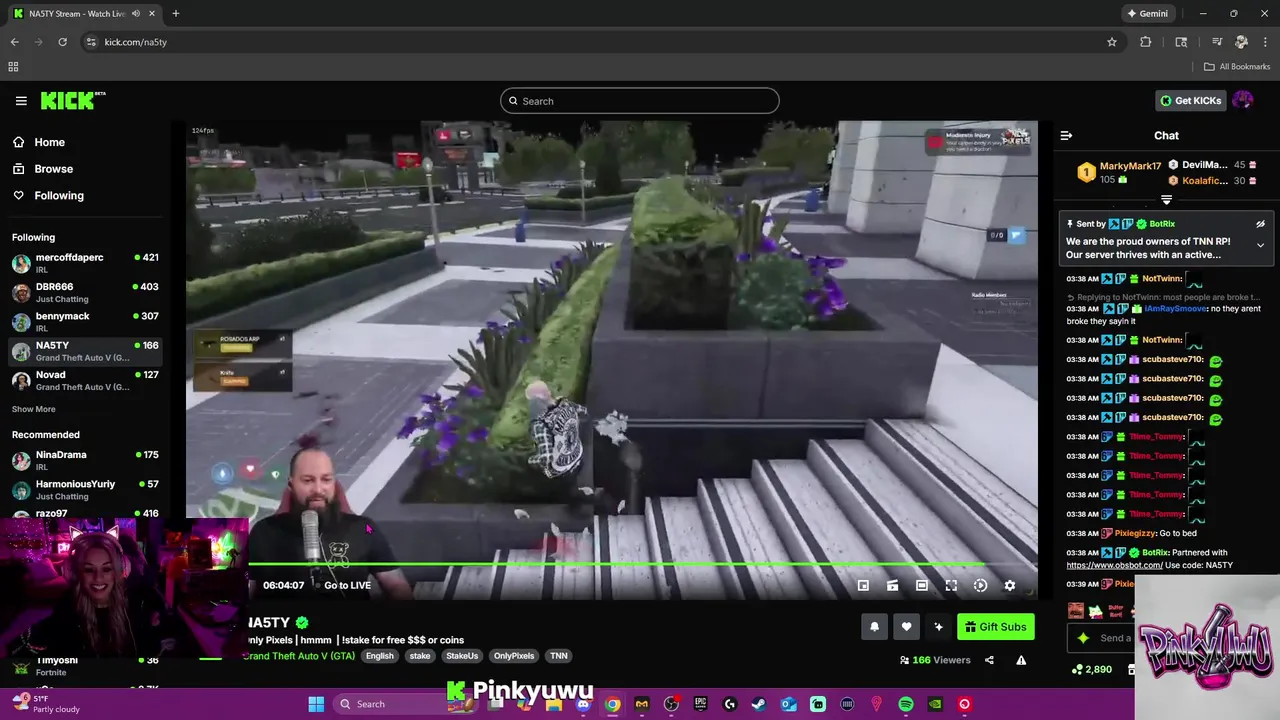
Task: Open a new browser tab
Action: pyautogui.click(x=175, y=13)
